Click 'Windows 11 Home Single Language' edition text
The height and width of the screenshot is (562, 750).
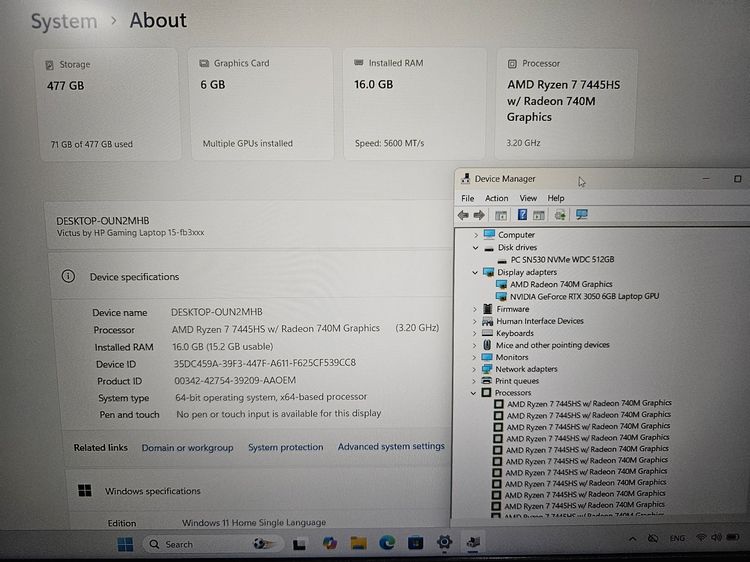point(254,522)
